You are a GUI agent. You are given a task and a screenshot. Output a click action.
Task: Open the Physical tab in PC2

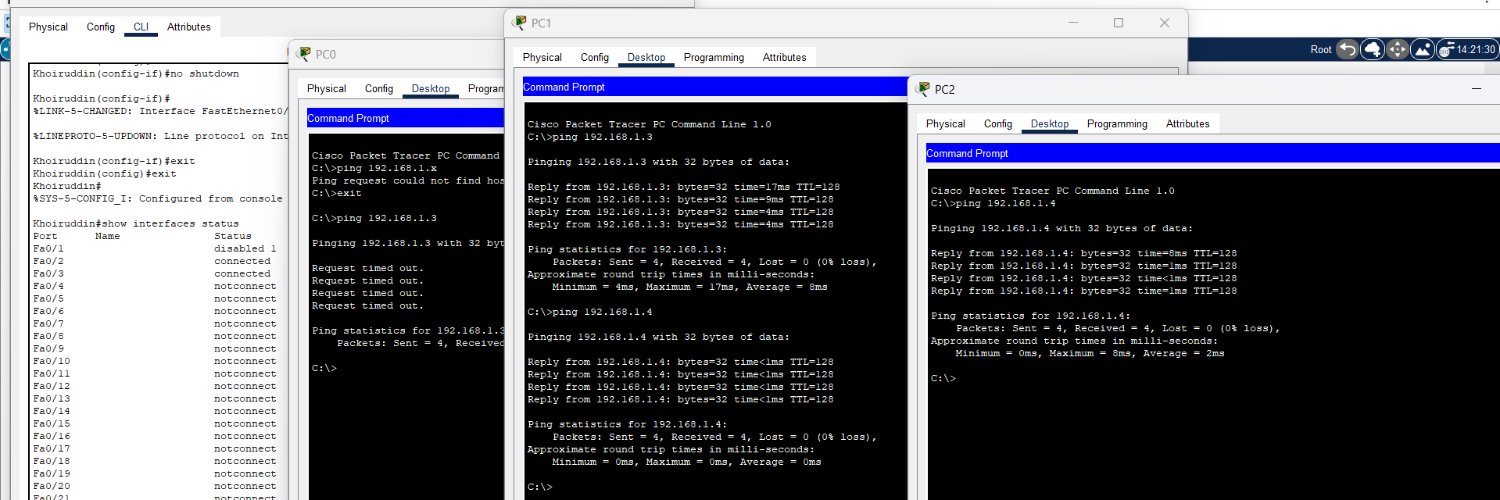coord(946,124)
